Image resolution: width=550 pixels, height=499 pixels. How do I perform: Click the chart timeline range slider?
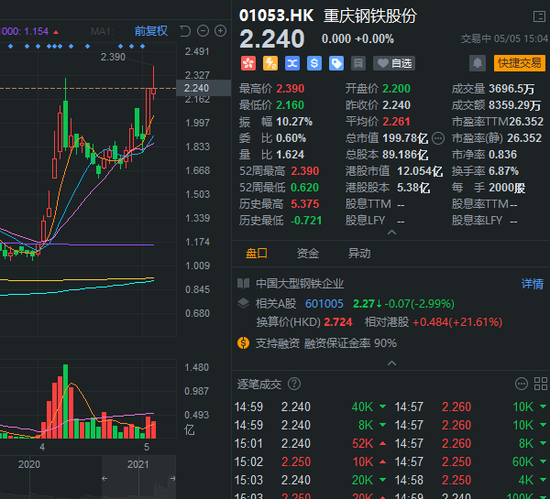tap(139, 478)
